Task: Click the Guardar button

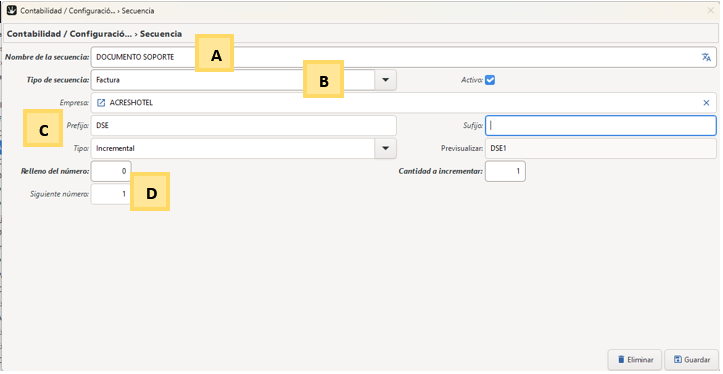Action: click(691, 360)
